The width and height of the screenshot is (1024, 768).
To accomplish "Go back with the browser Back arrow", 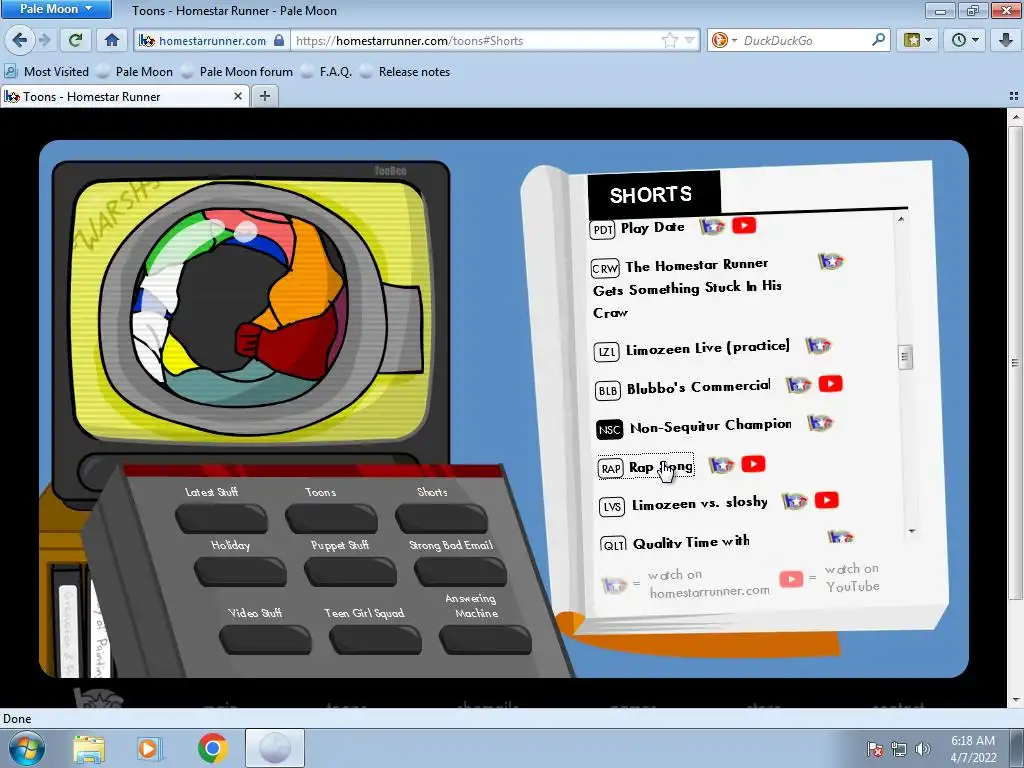I will pos(20,40).
